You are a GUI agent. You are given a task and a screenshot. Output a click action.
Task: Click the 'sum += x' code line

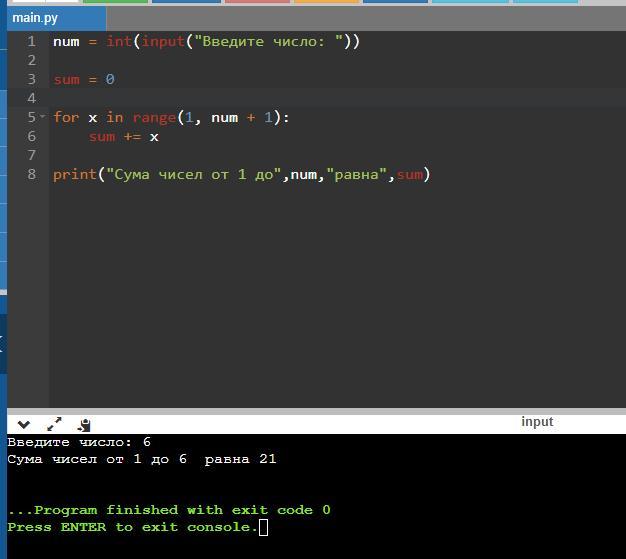[124, 137]
